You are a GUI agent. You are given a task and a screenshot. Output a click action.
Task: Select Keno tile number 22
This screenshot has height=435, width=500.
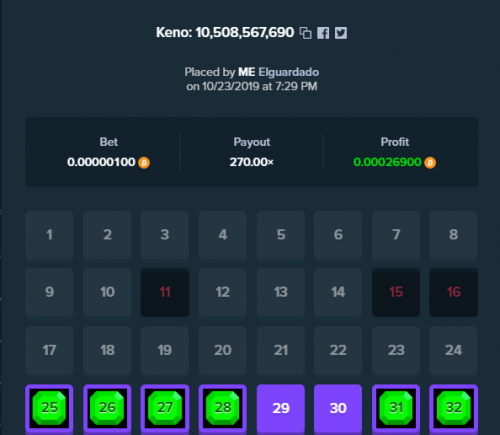point(338,350)
